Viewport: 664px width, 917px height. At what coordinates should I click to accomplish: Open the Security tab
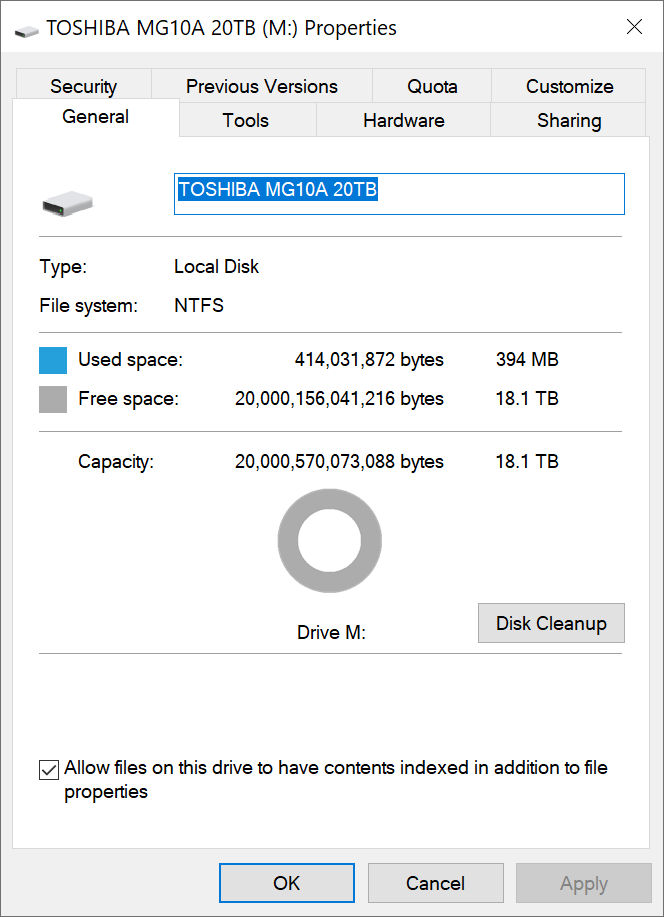click(x=83, y=86)
